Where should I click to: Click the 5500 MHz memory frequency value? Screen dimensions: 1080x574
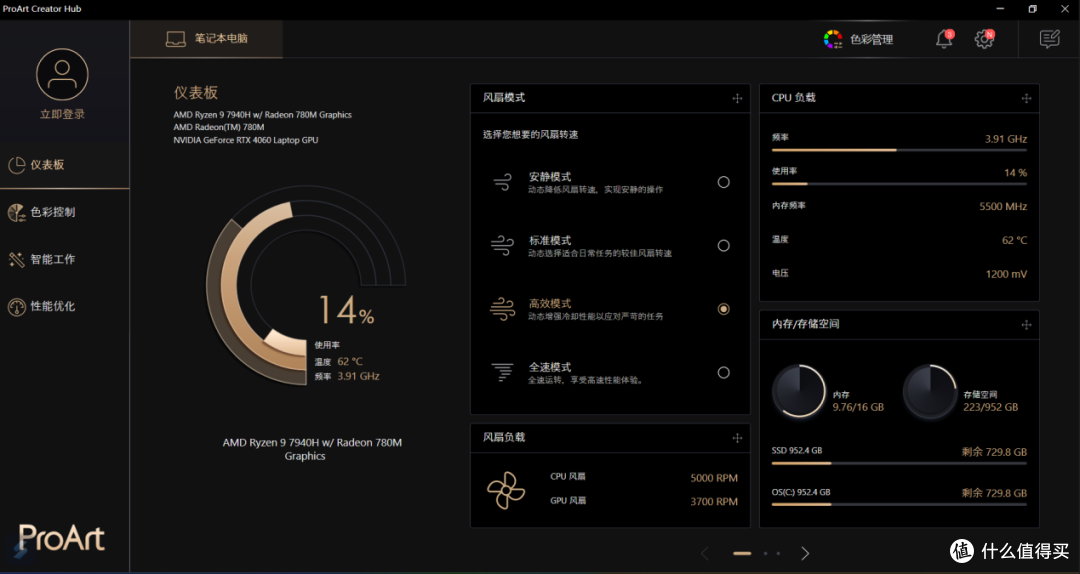coord(1003,206)
